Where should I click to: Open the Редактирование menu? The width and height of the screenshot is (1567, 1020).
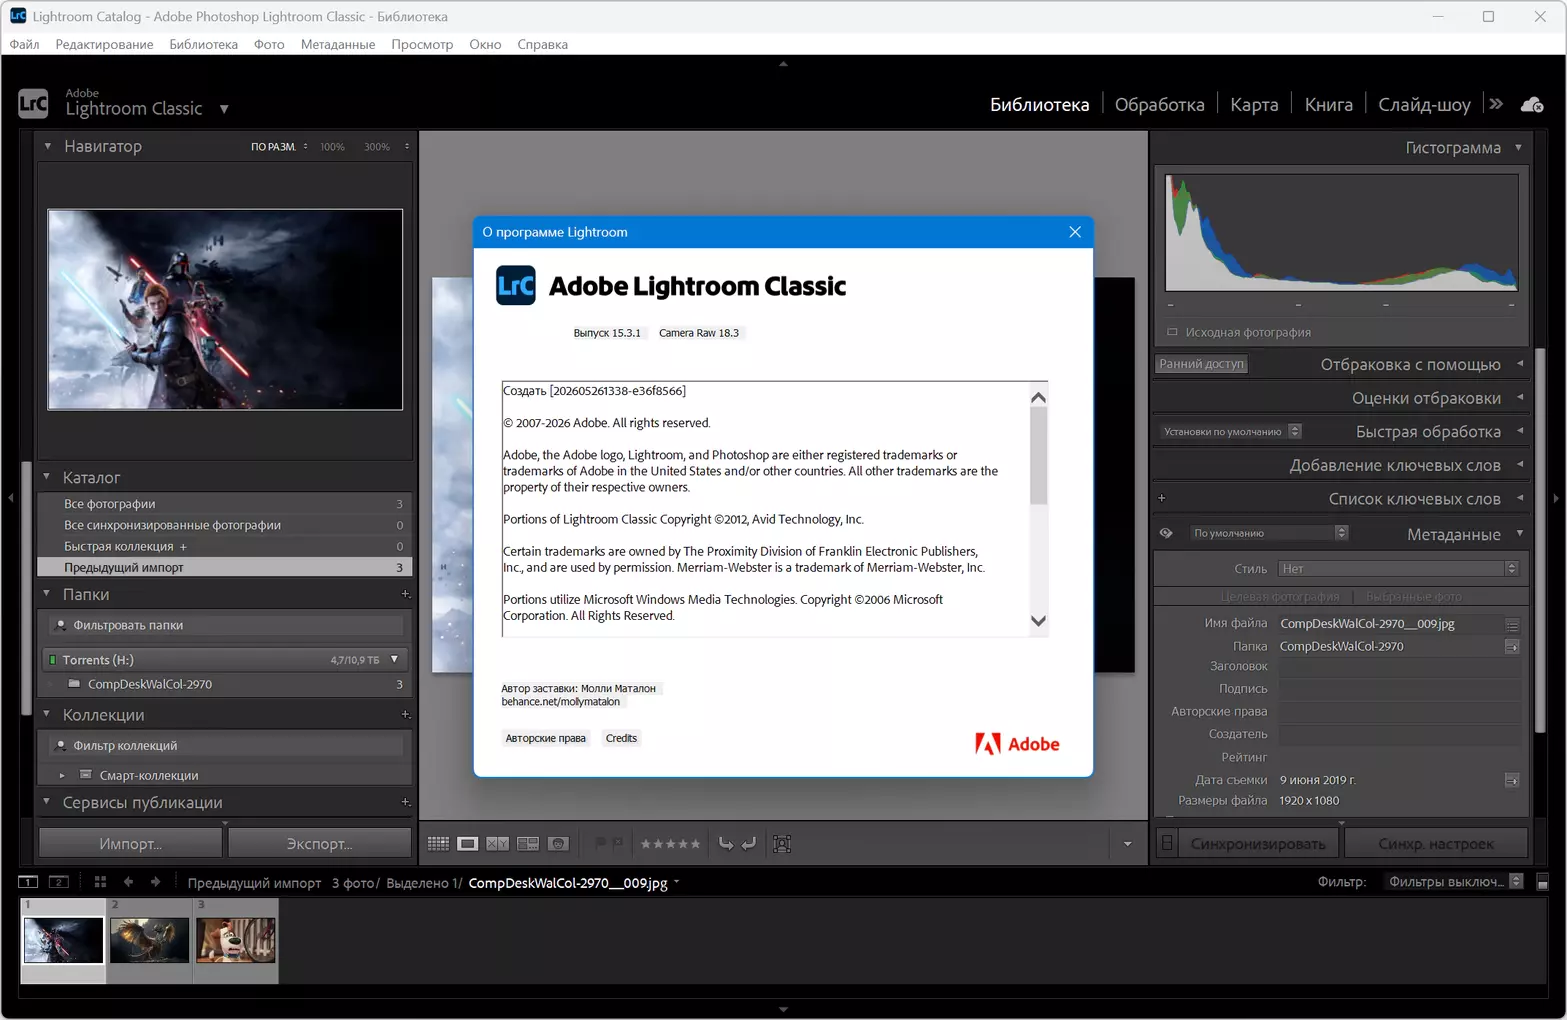104,44
